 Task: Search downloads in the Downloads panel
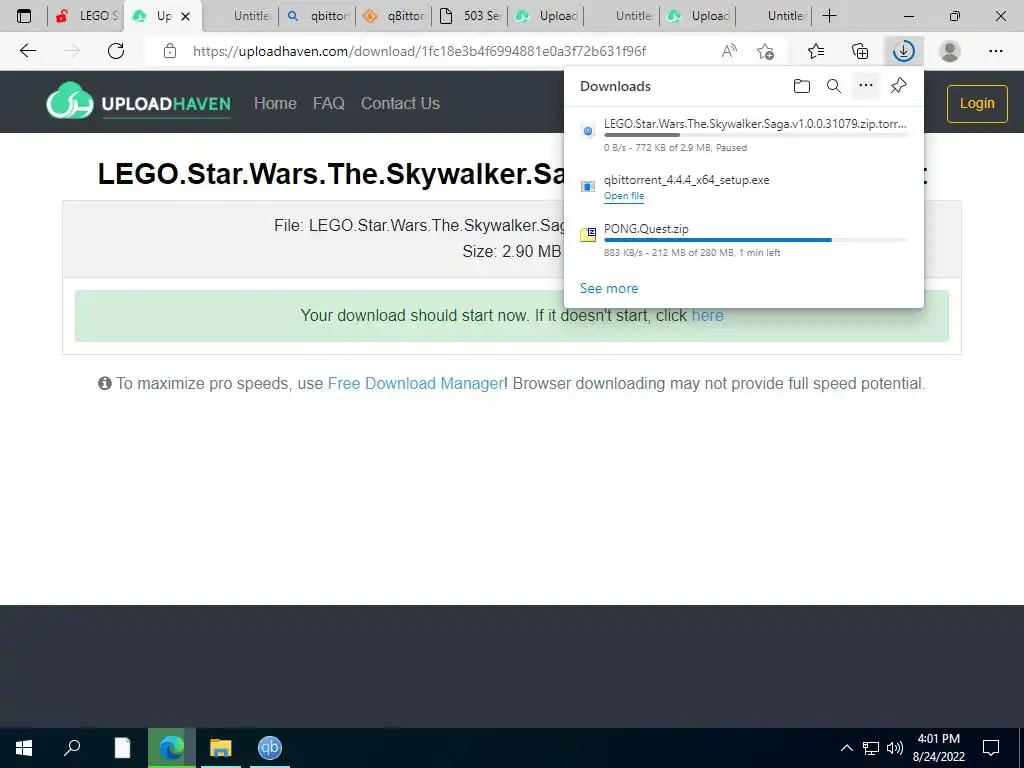coord(834,86)
